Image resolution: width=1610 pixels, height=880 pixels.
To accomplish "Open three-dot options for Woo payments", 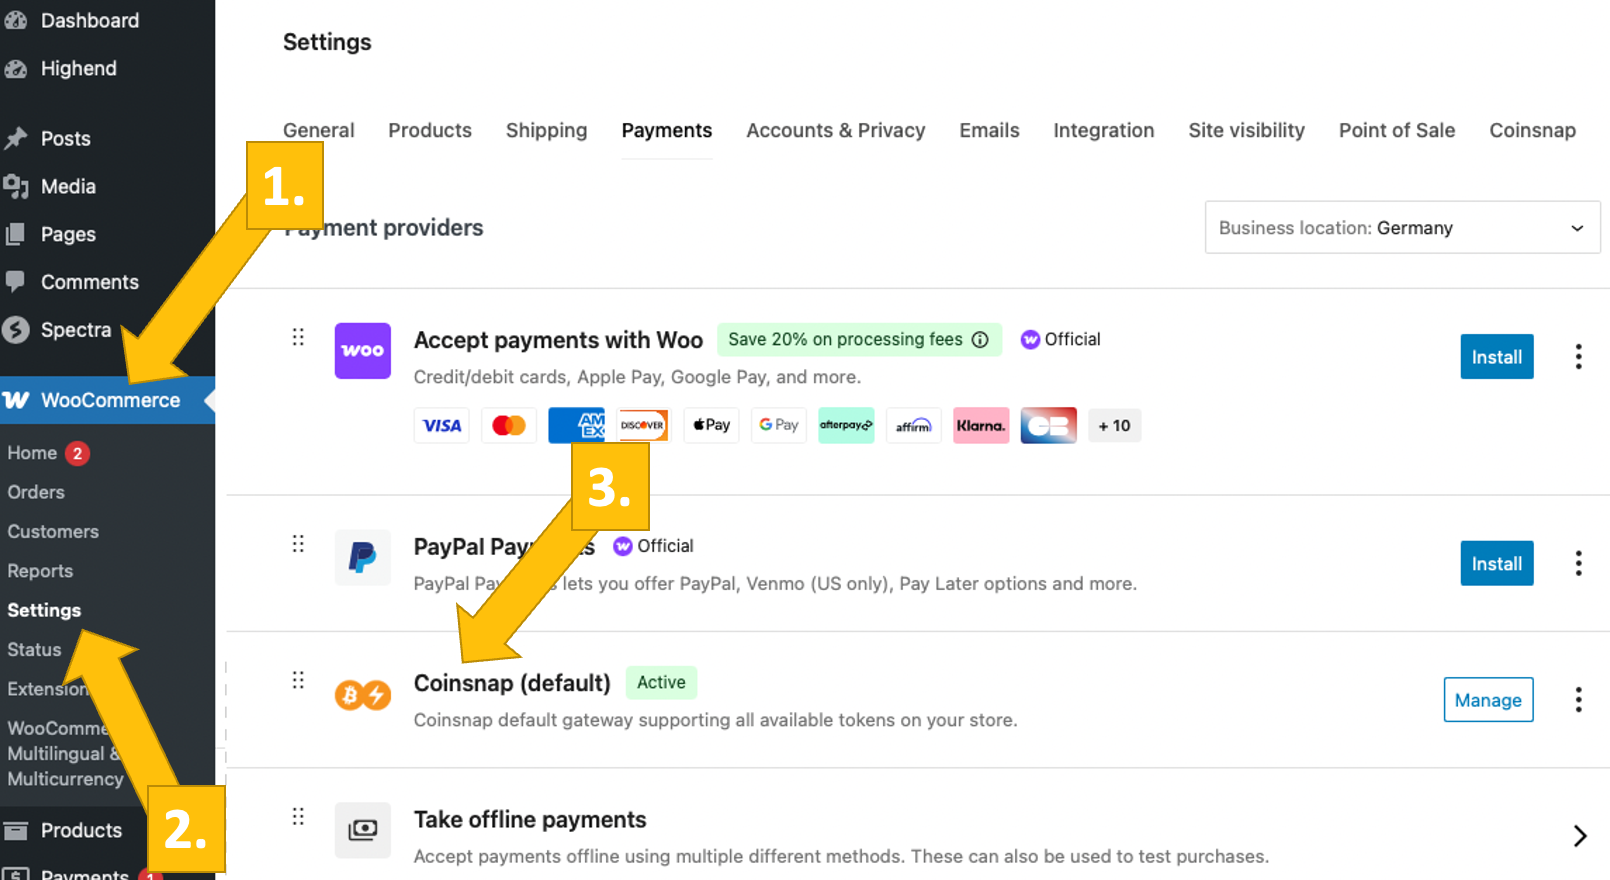I will click(x=1578, y=357).
